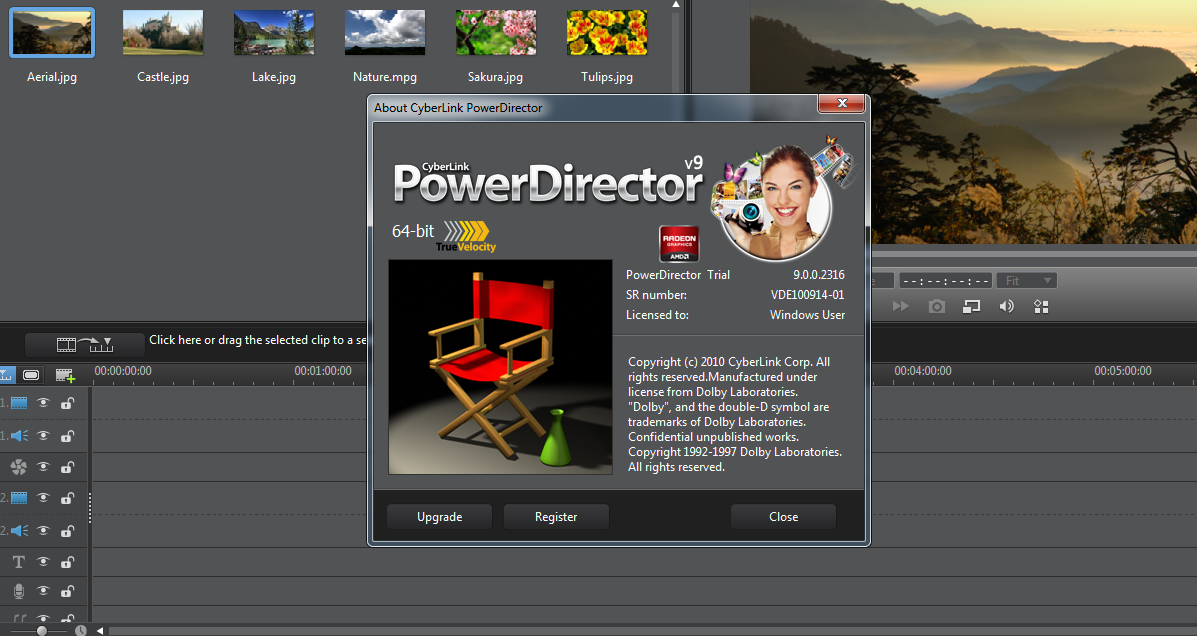Click the director's chair image in dialog

500,367
